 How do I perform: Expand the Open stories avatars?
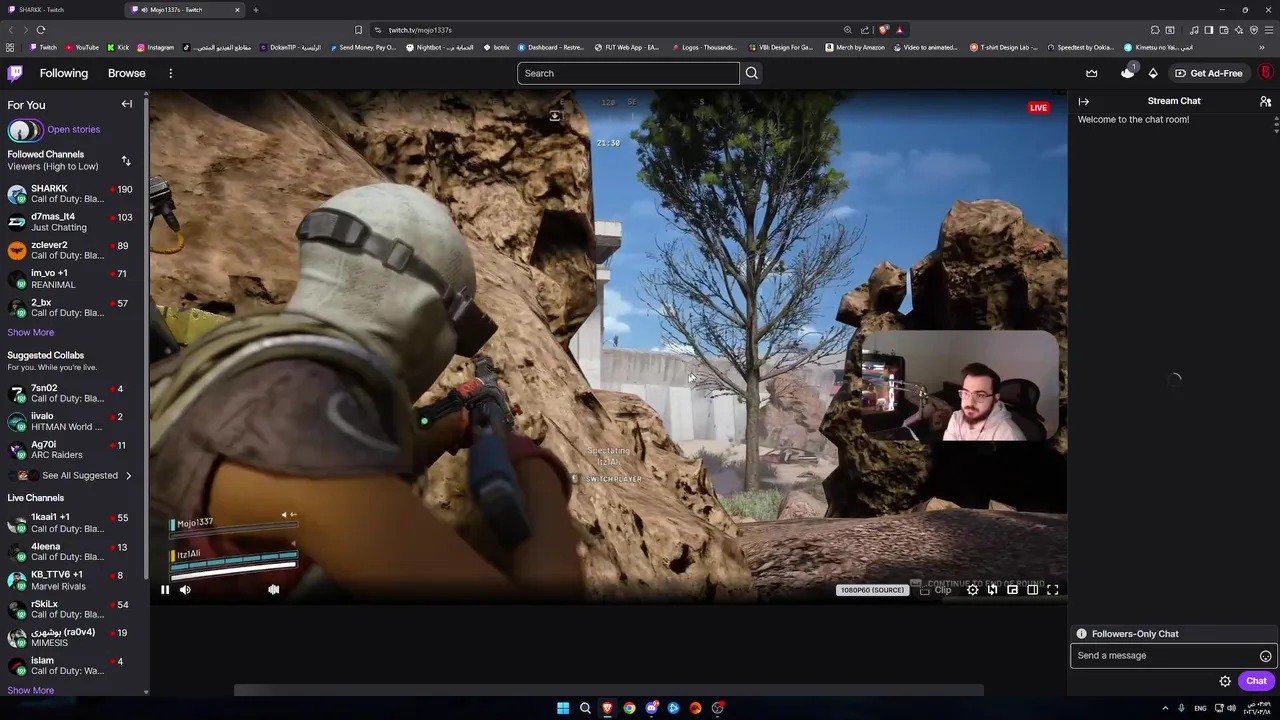coord(25,130)
